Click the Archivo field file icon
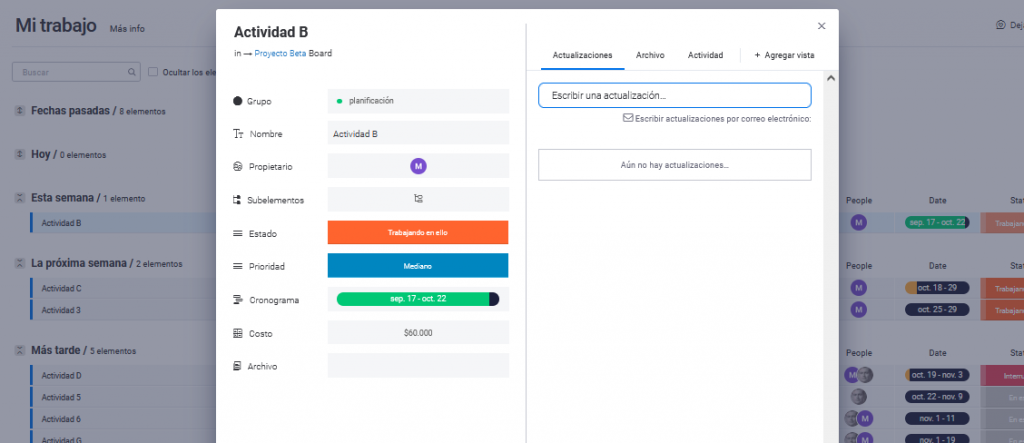 (x=238, y=366)
